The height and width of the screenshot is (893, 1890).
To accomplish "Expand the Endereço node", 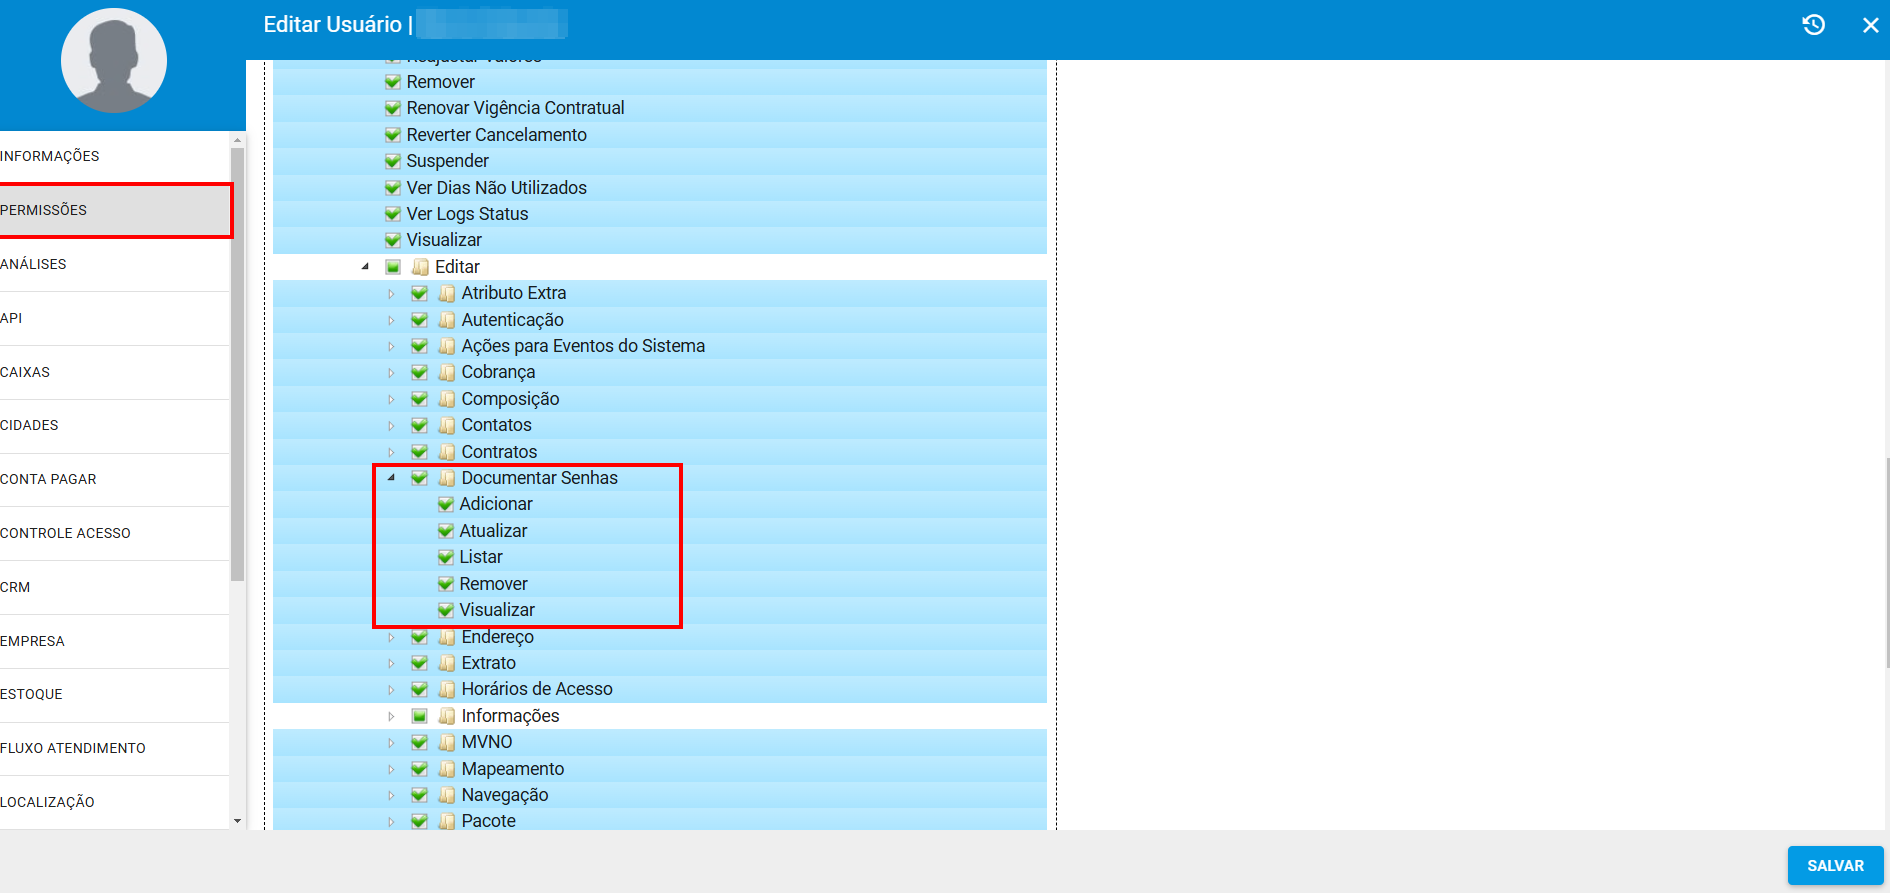I will tap(392, 637).
